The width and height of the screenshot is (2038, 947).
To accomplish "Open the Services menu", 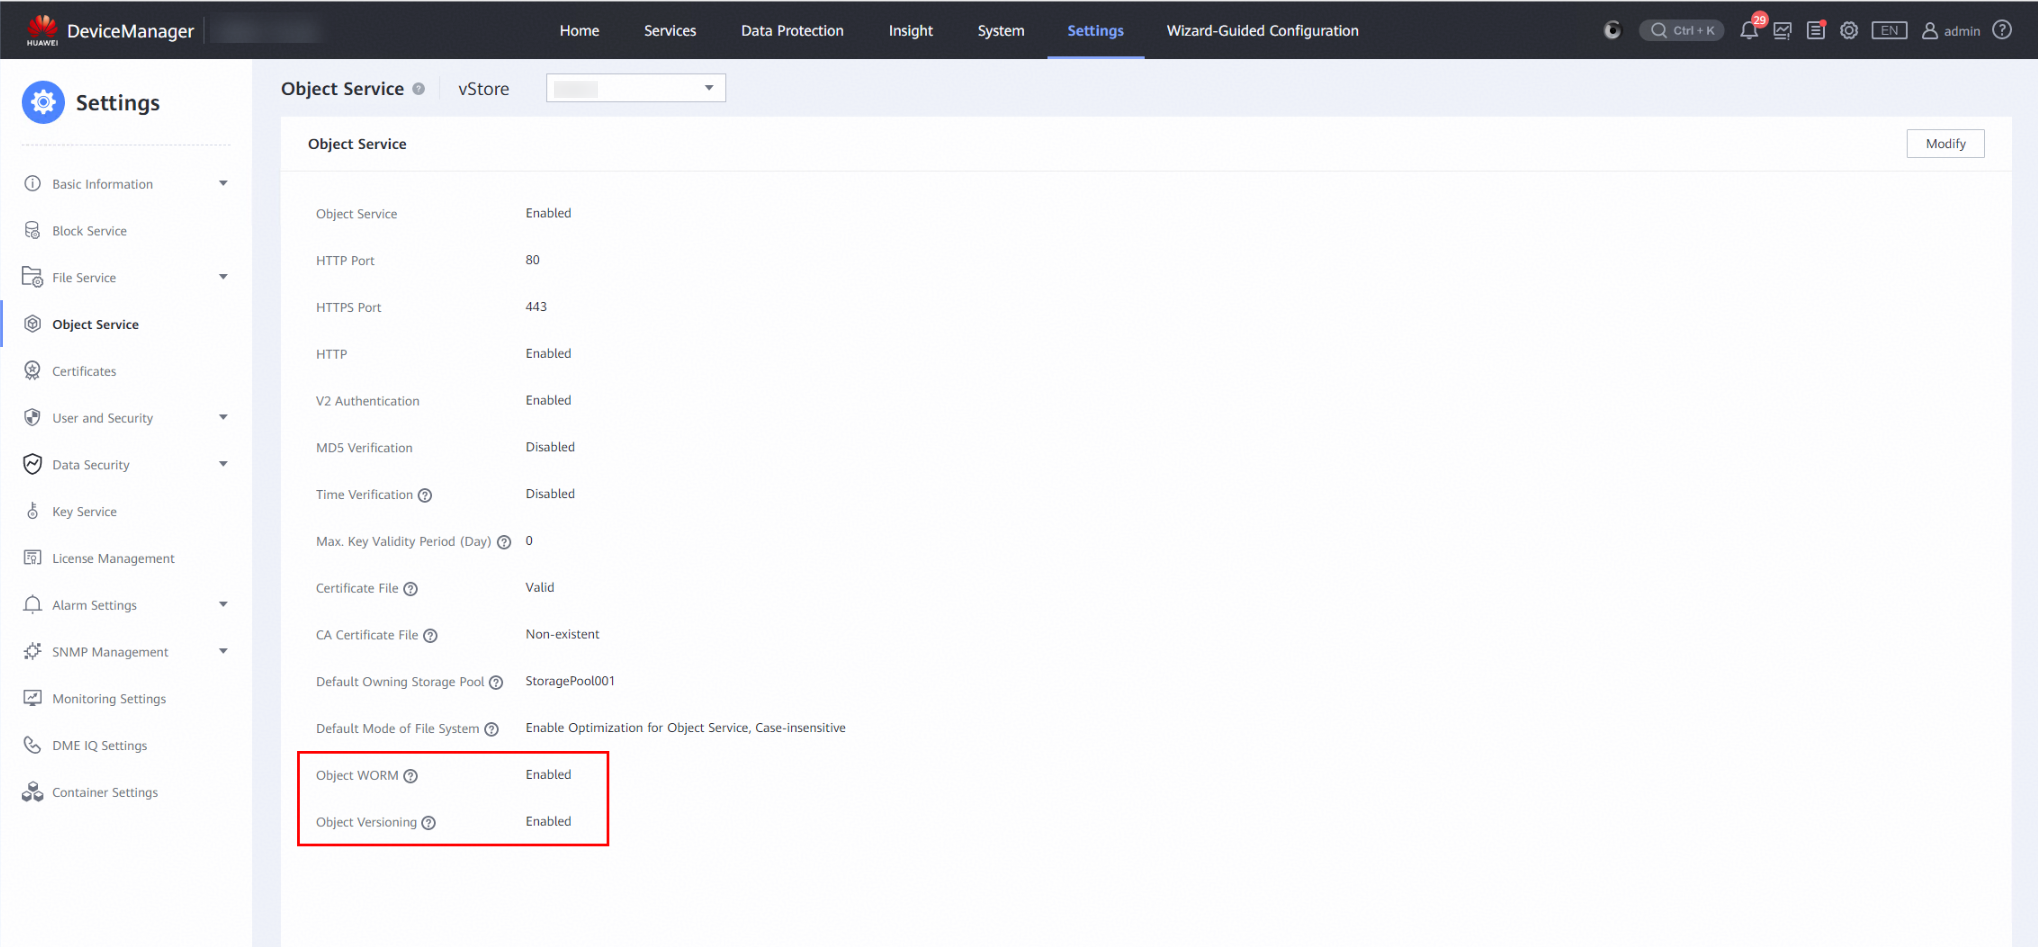I will (670, 31).
